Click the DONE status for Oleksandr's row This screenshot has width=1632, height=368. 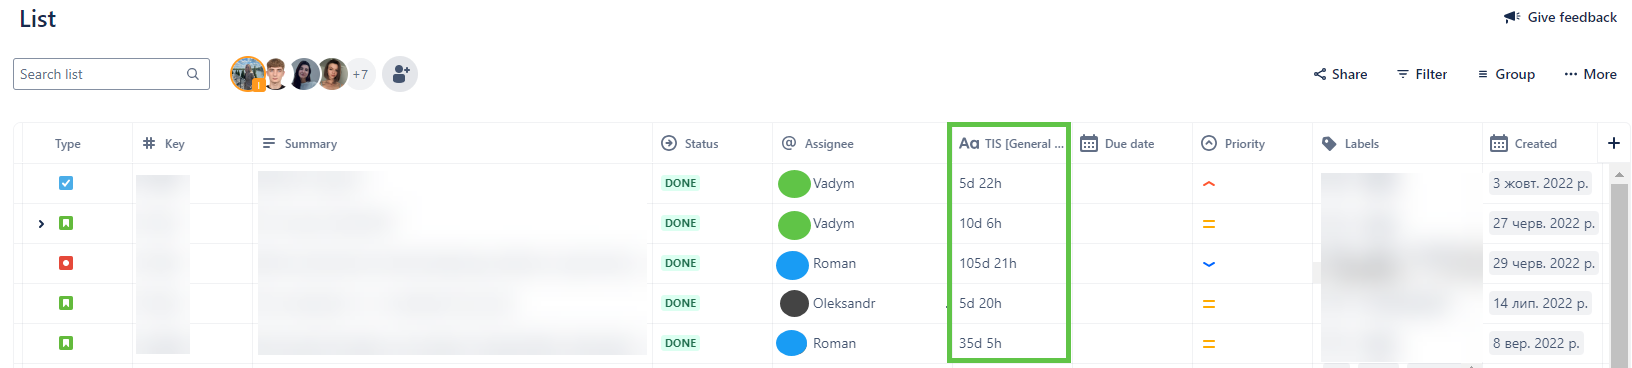pyautogui.click(x=681, y=303)
